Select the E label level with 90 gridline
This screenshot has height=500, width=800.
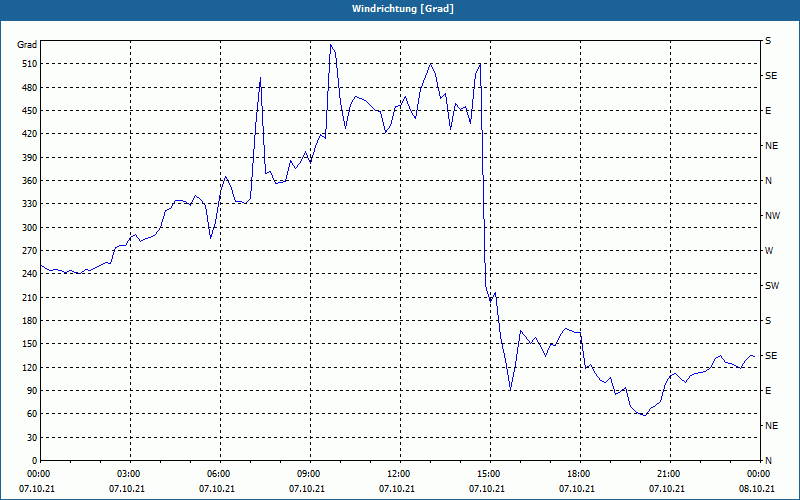click(x=768, y=391)
